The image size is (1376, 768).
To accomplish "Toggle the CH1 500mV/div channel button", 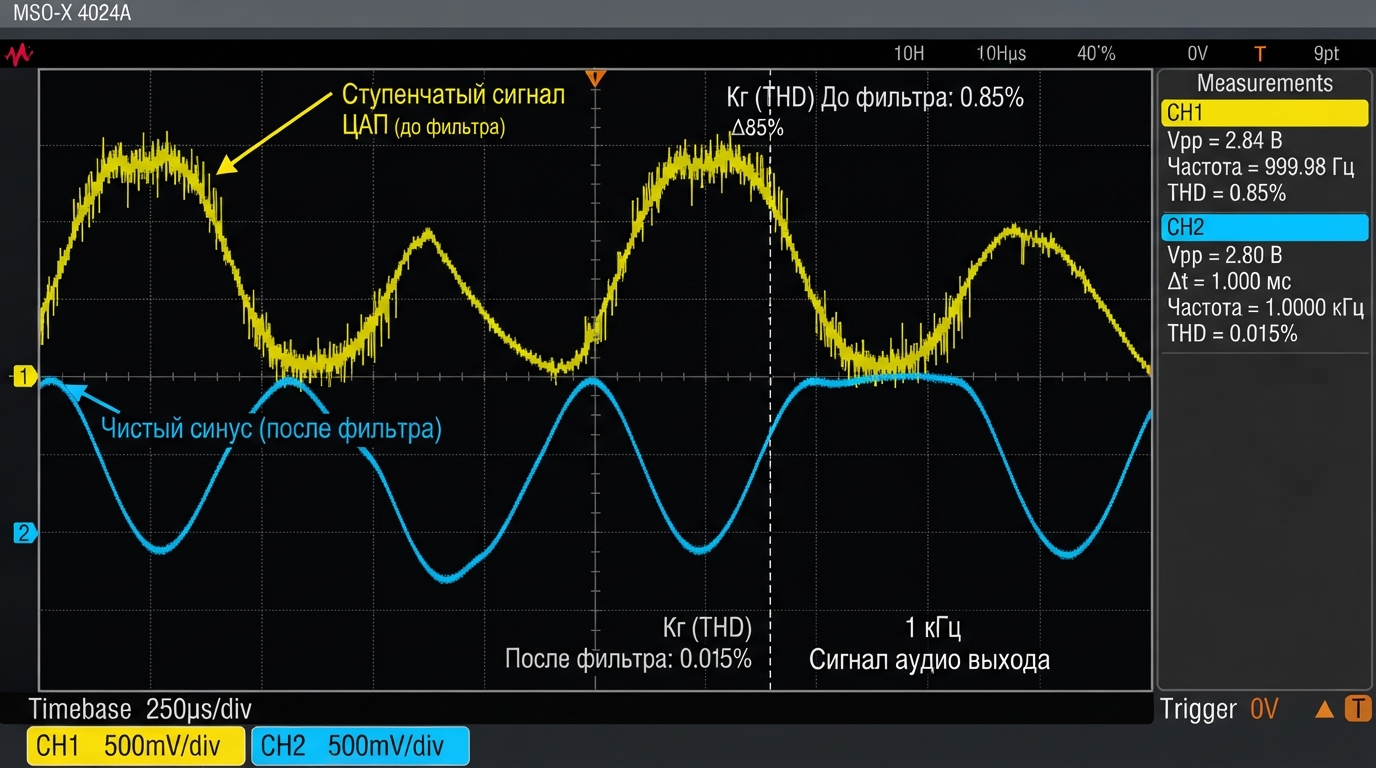I will coord(136,746).
